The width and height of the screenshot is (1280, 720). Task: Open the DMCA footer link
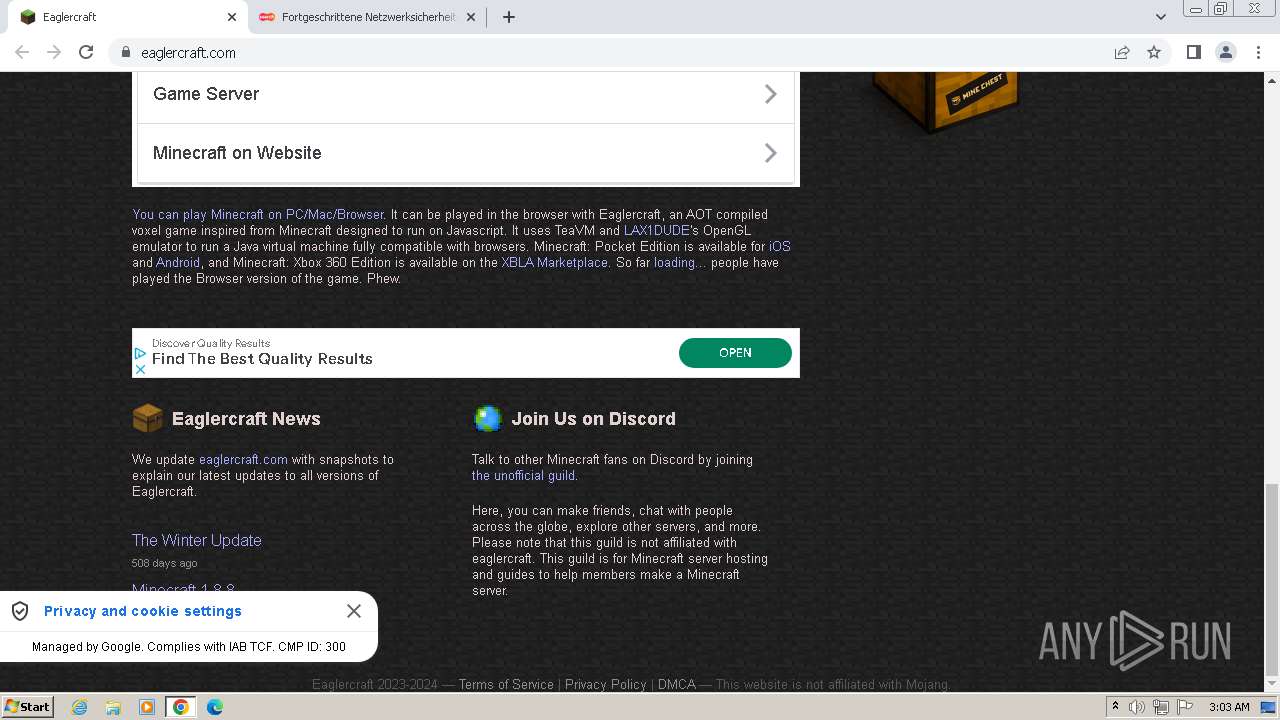coord(677,685)
